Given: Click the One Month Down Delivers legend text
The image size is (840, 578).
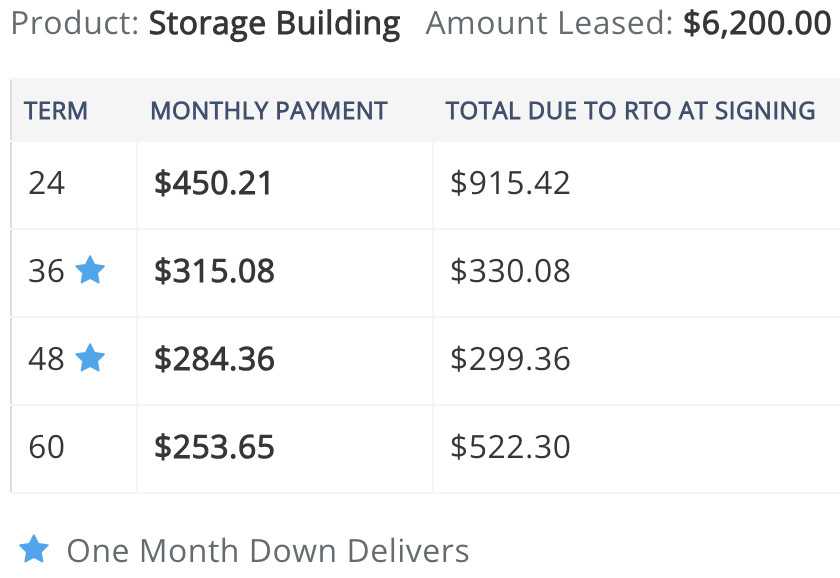Looking at the screenshot, I should 267,550.
